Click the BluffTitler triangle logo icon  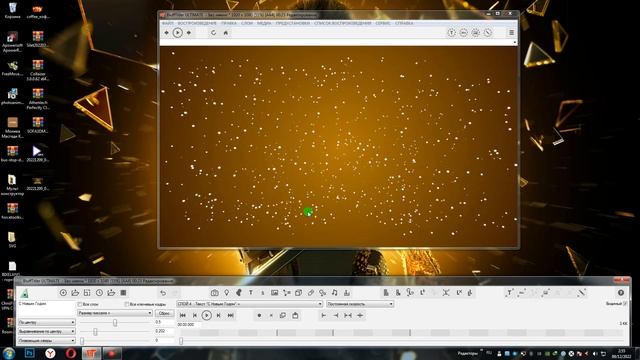24,293
